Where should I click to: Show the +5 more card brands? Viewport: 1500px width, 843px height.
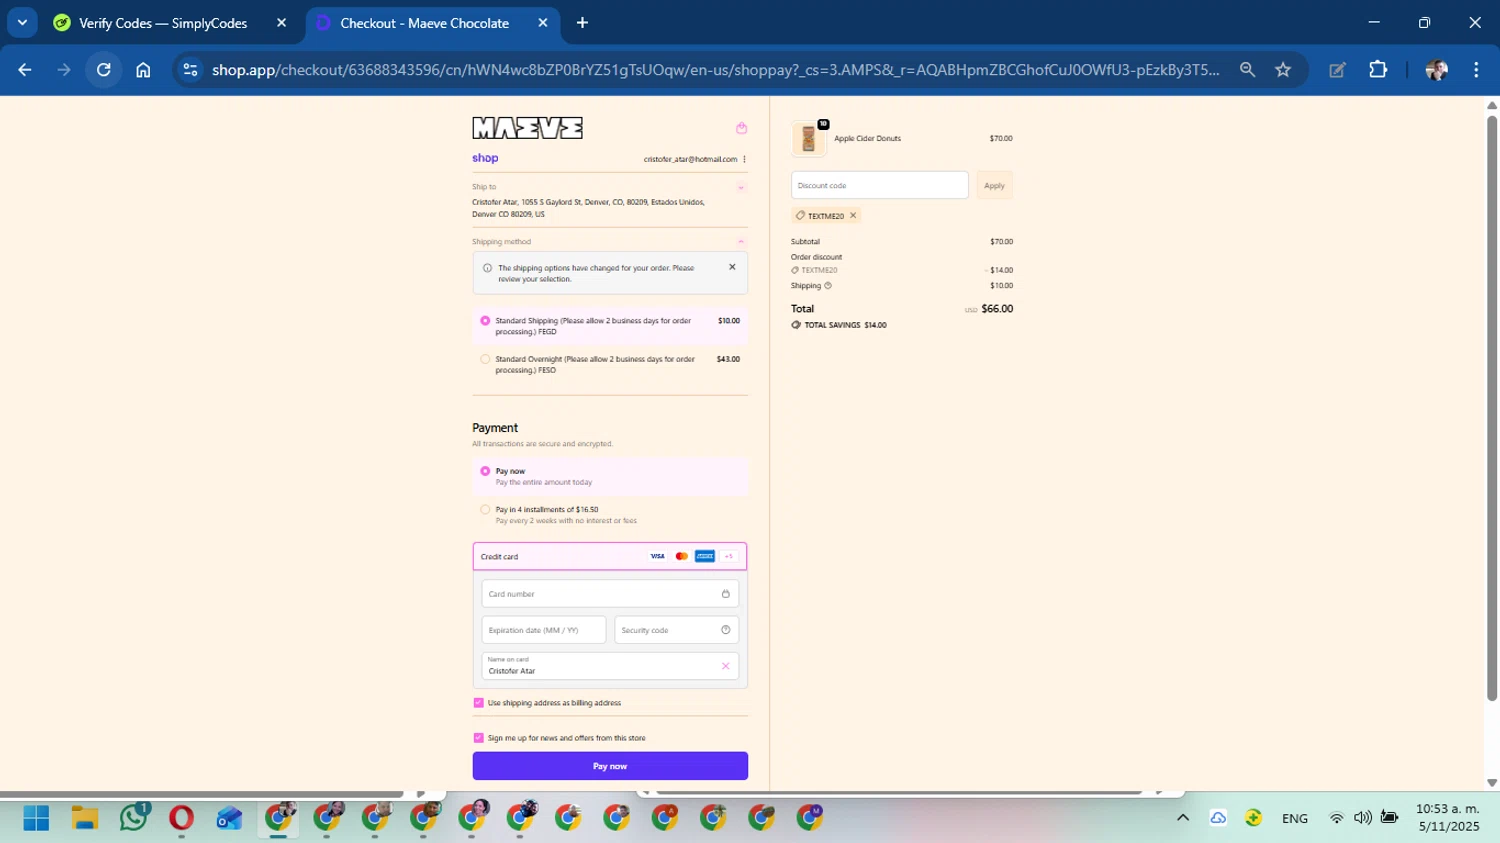pos(729,556)
